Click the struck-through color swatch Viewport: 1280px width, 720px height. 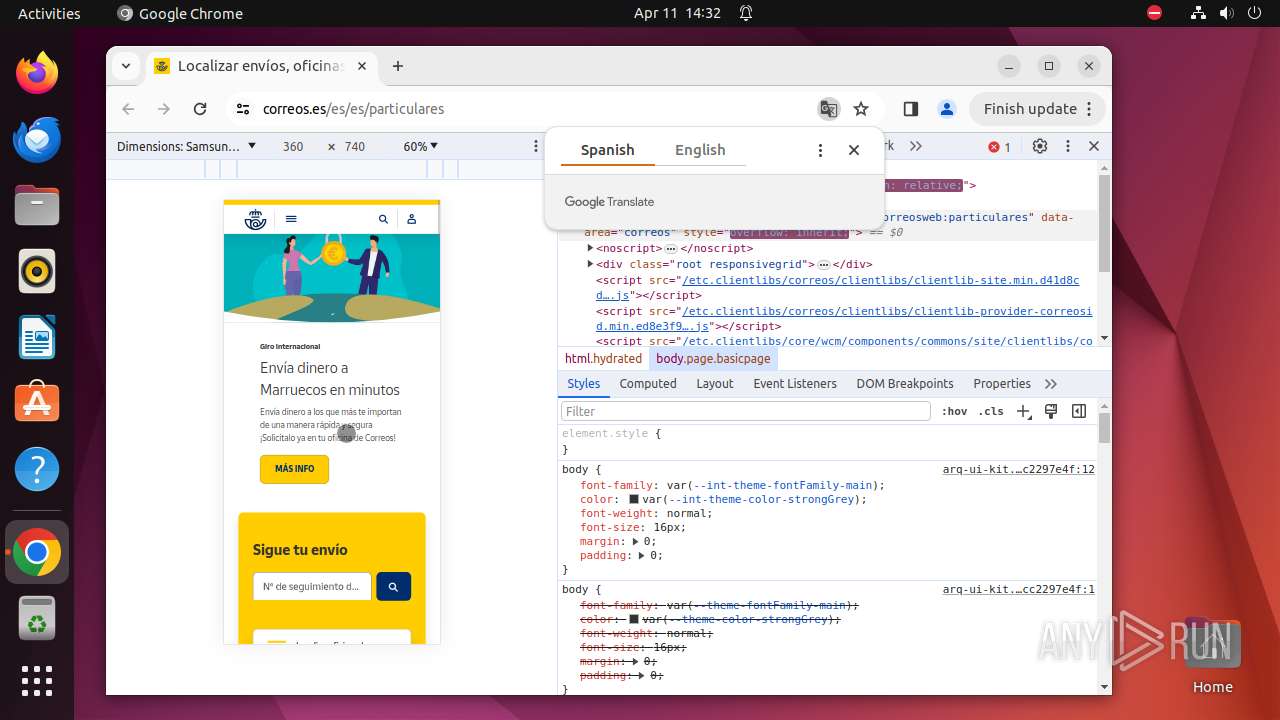pyautogui.click(x=634, y=619)
